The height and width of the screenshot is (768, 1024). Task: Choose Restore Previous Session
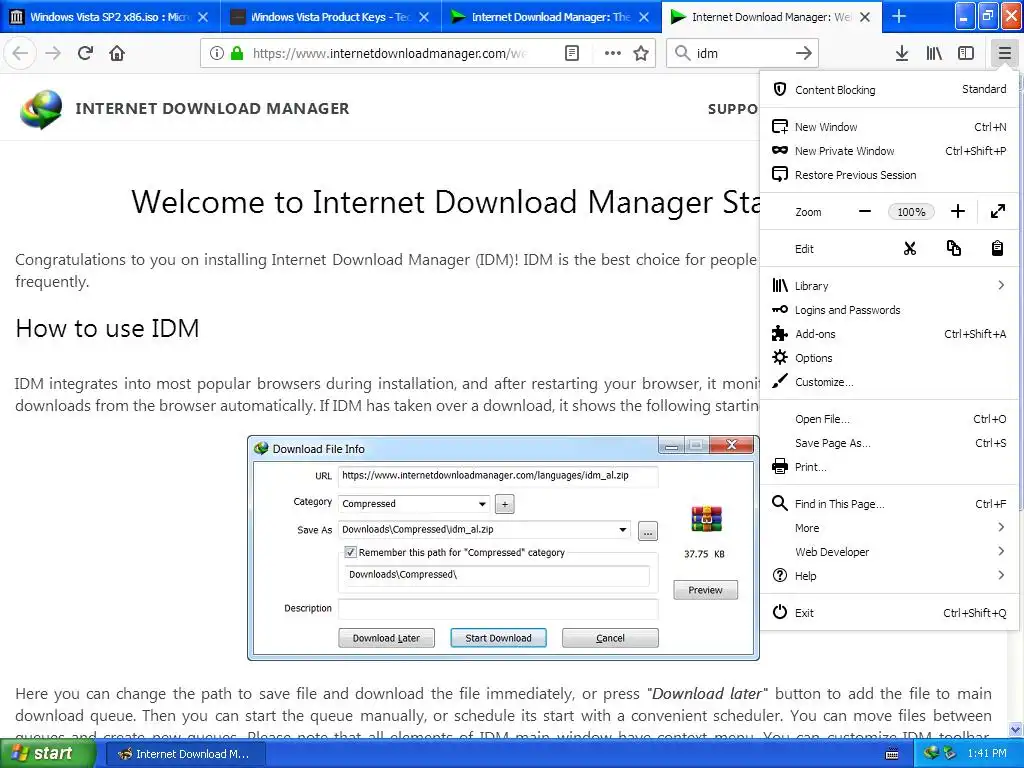(x=889, y=175)
